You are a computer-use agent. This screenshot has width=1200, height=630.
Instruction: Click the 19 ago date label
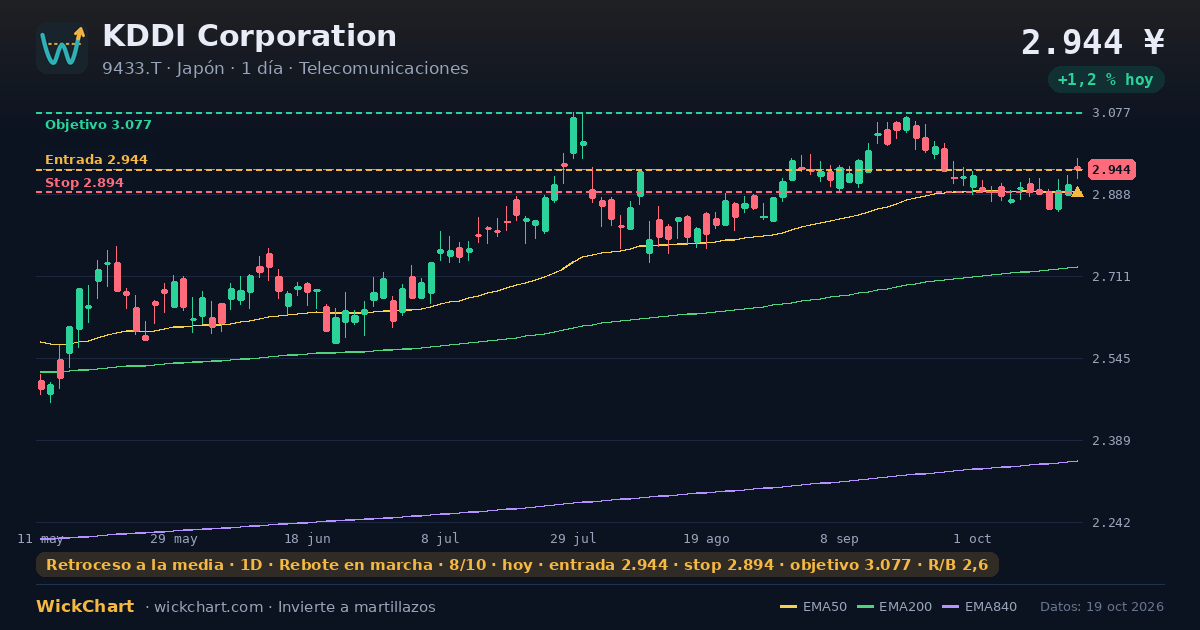coord(706,539)
